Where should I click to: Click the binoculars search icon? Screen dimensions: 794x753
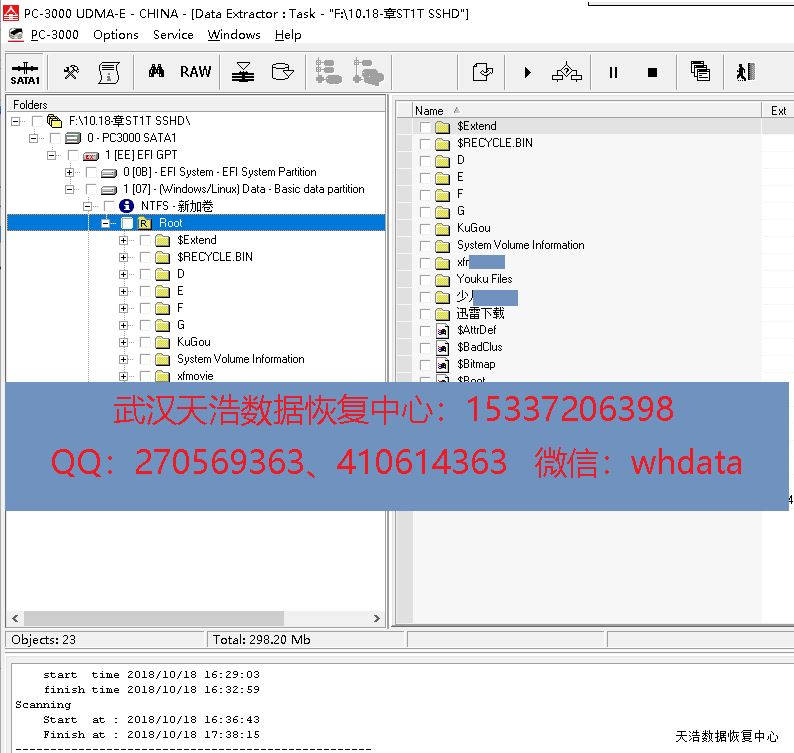point(156,72)
